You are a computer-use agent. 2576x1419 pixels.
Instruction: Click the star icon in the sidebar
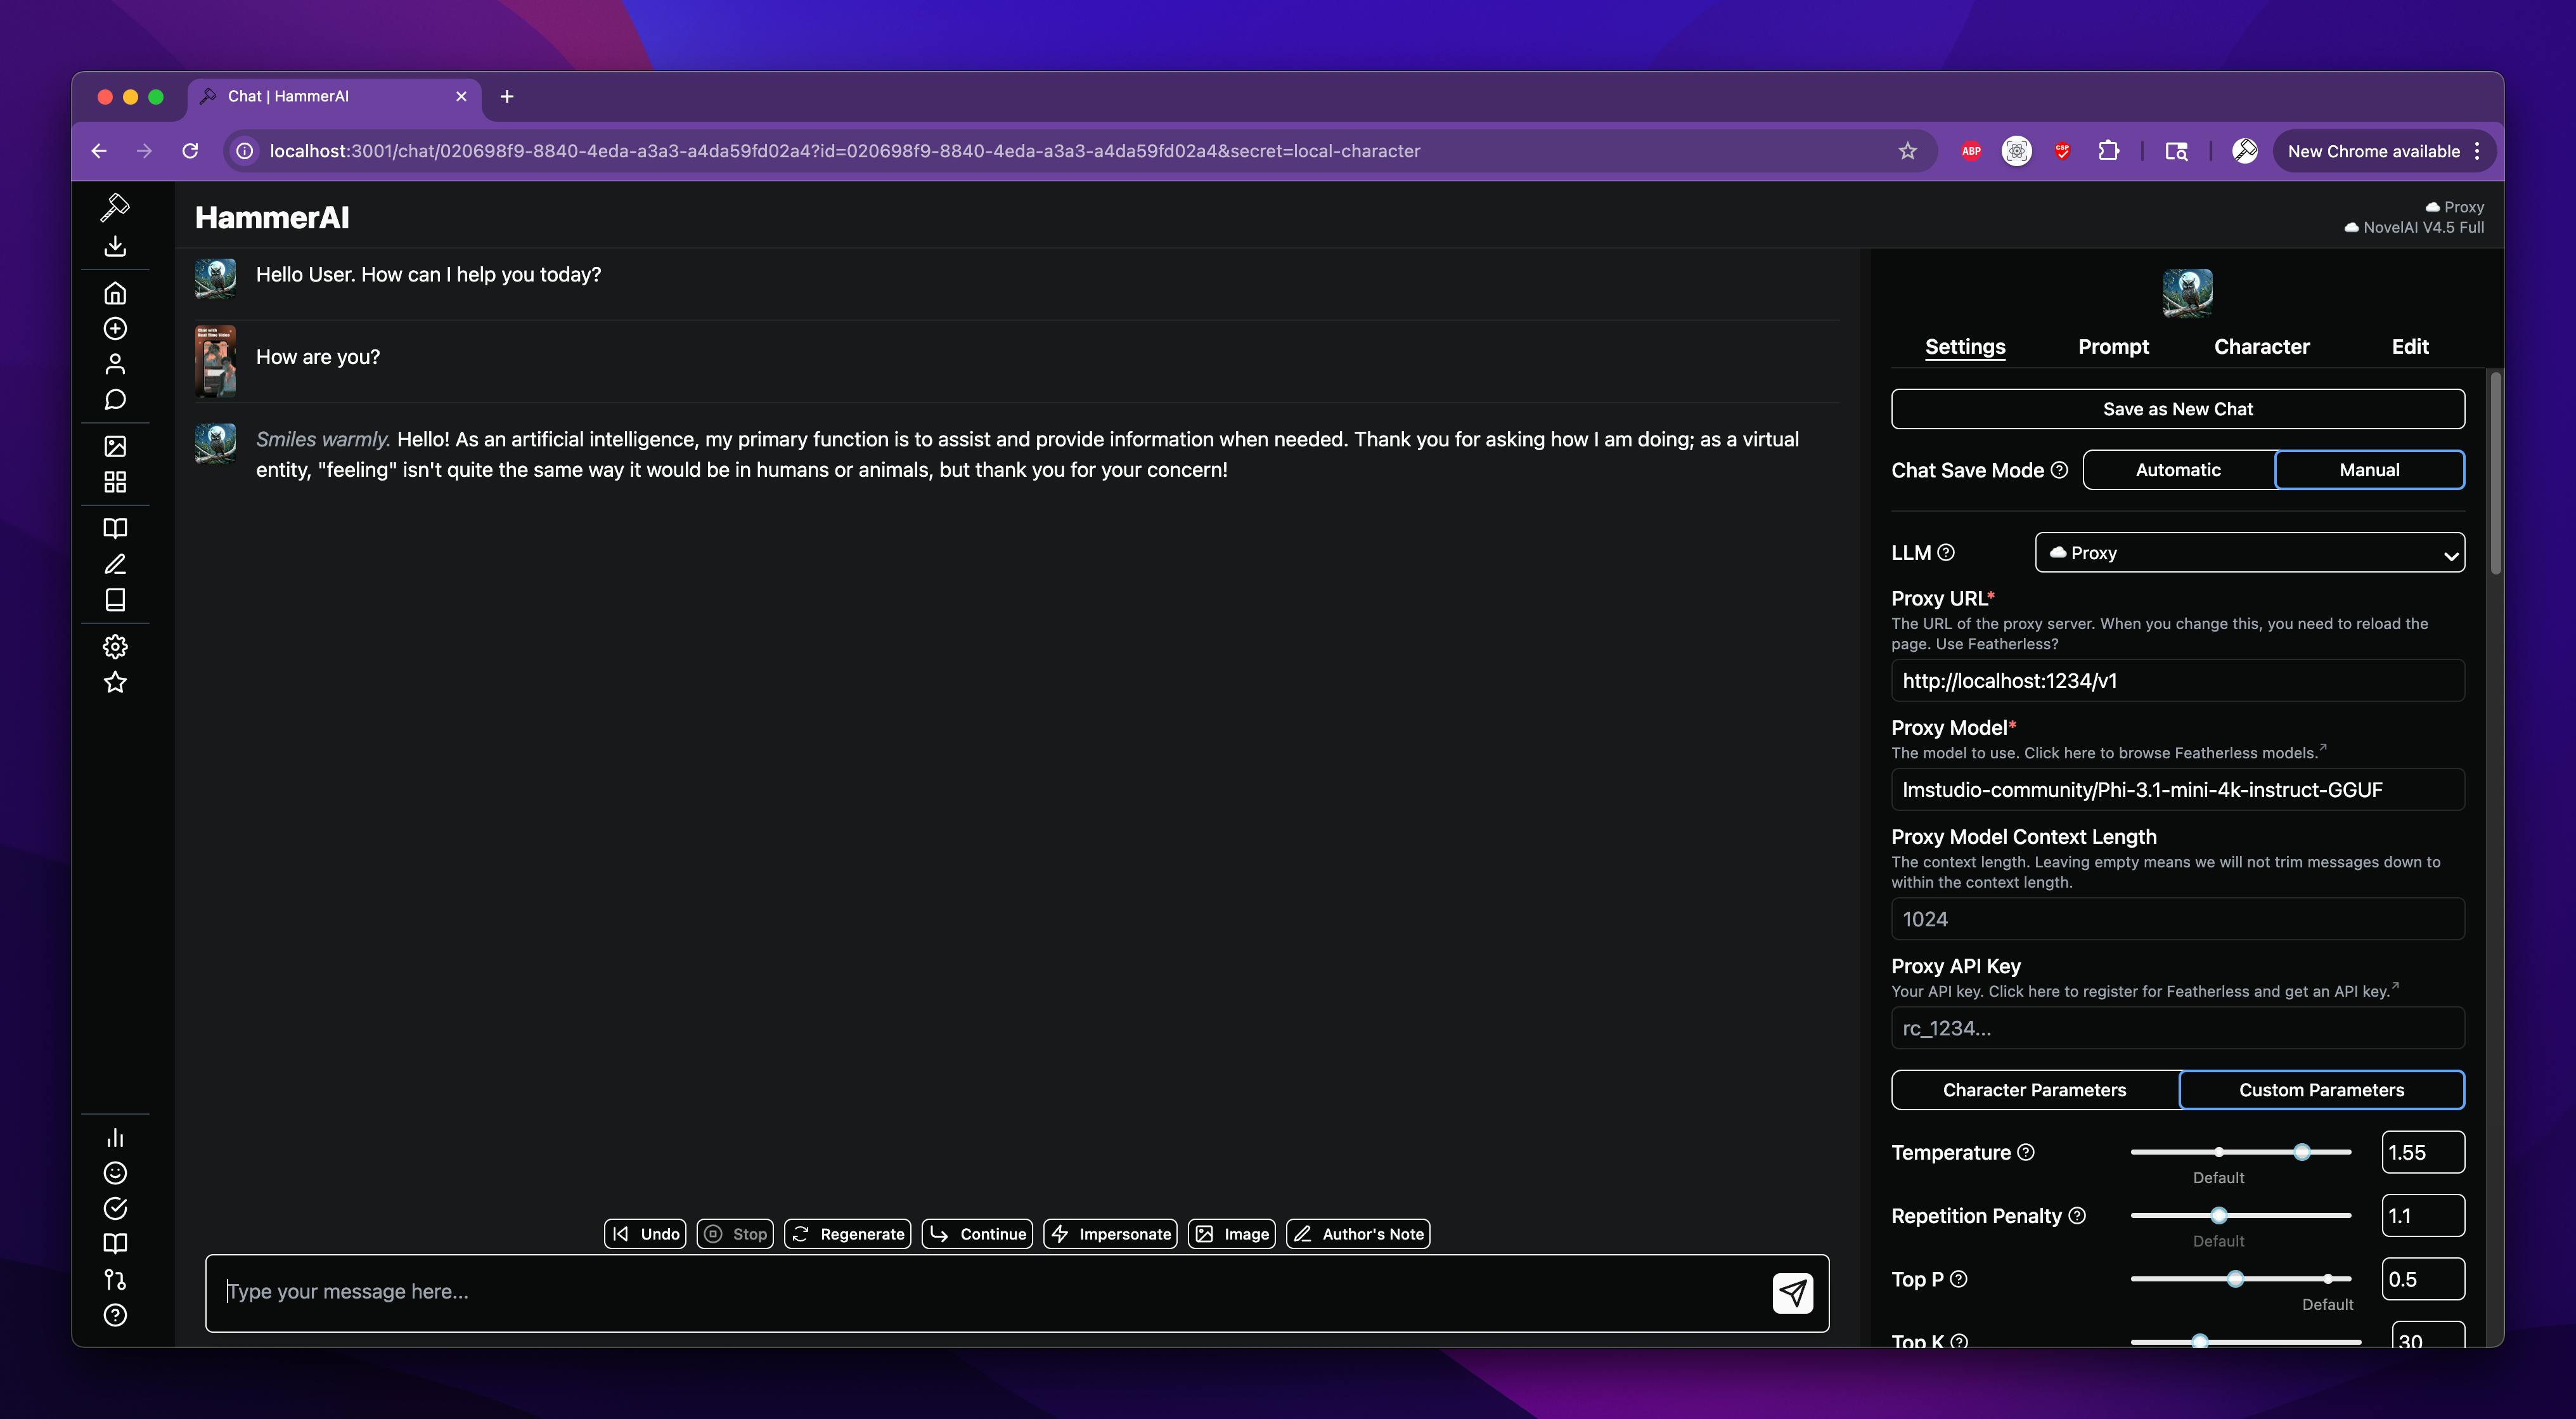click(115, 683)
